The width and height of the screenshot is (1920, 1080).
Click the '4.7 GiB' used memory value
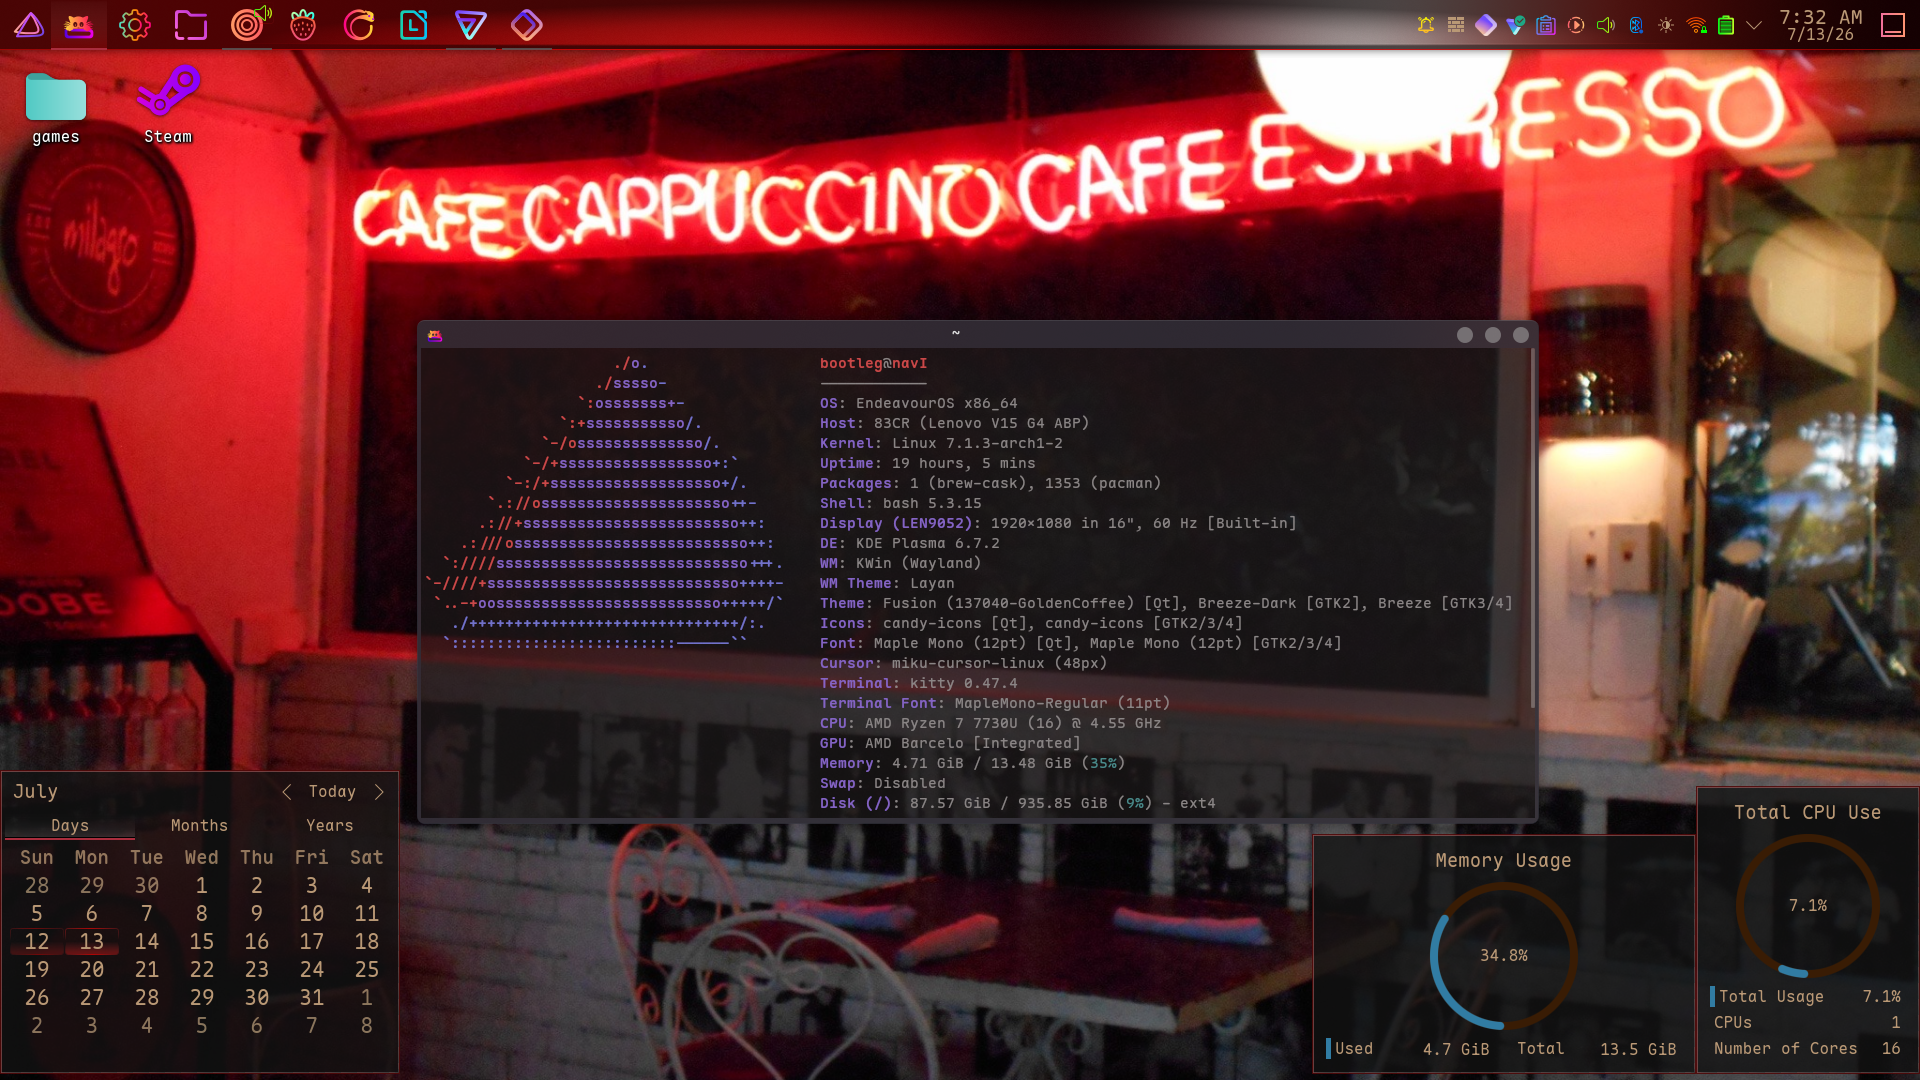[1456, 1049]
